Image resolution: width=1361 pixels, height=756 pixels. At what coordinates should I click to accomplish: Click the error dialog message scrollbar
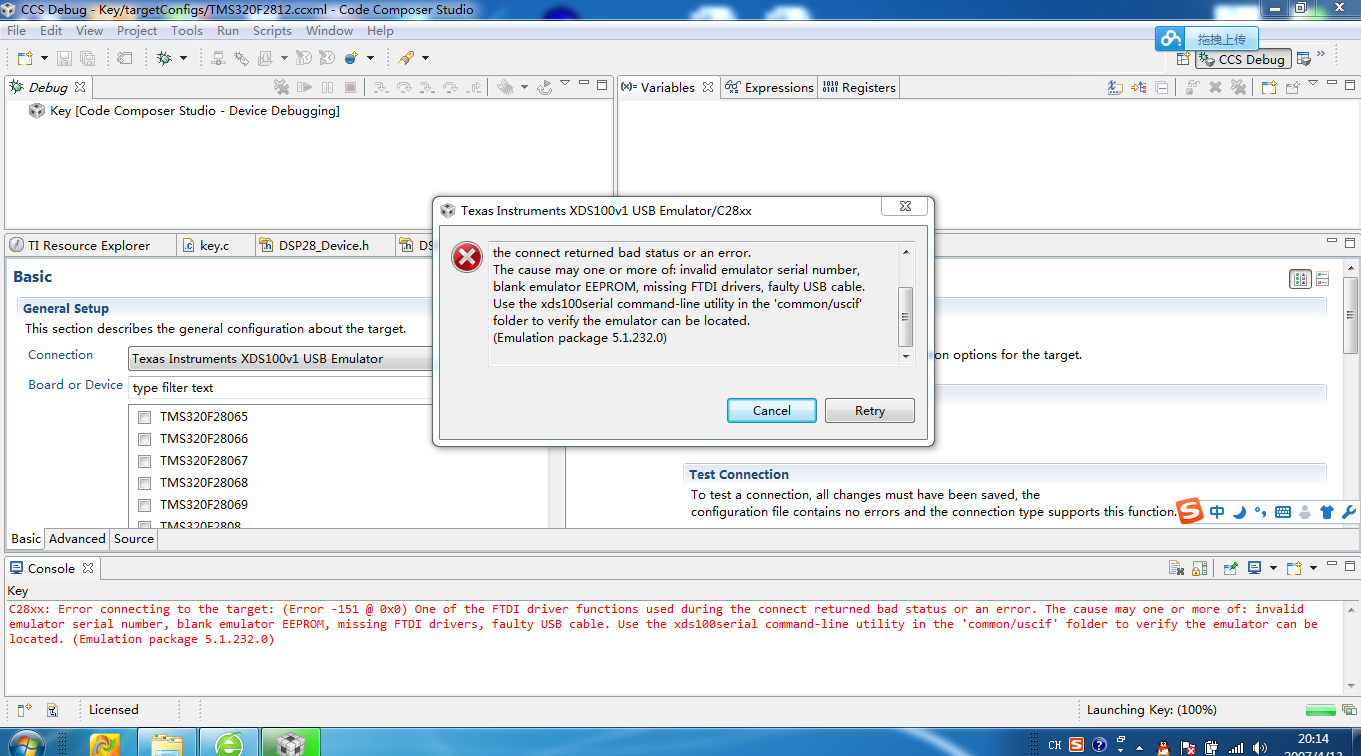(x=906, y=303)
